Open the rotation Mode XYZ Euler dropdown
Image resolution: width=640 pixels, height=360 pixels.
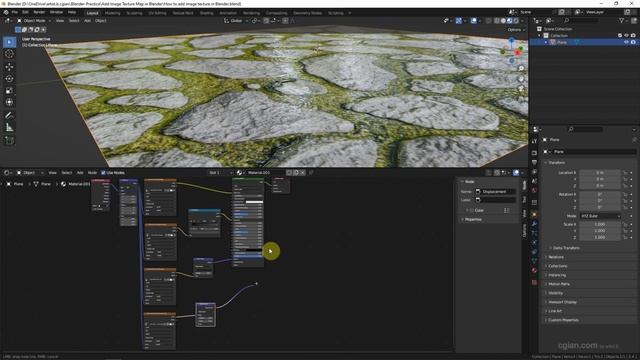pyautogui.click(x=600, y=216)
